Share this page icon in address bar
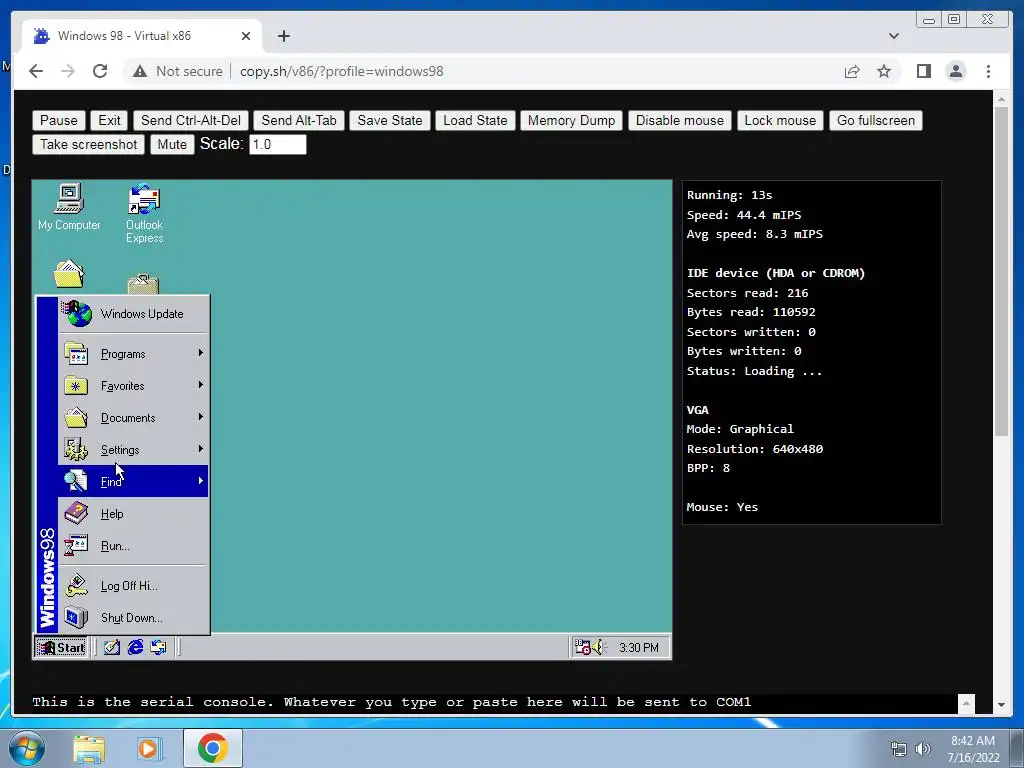Image resolution: width=1024 pixels, height=768 pixels. [x=852, y=71]
